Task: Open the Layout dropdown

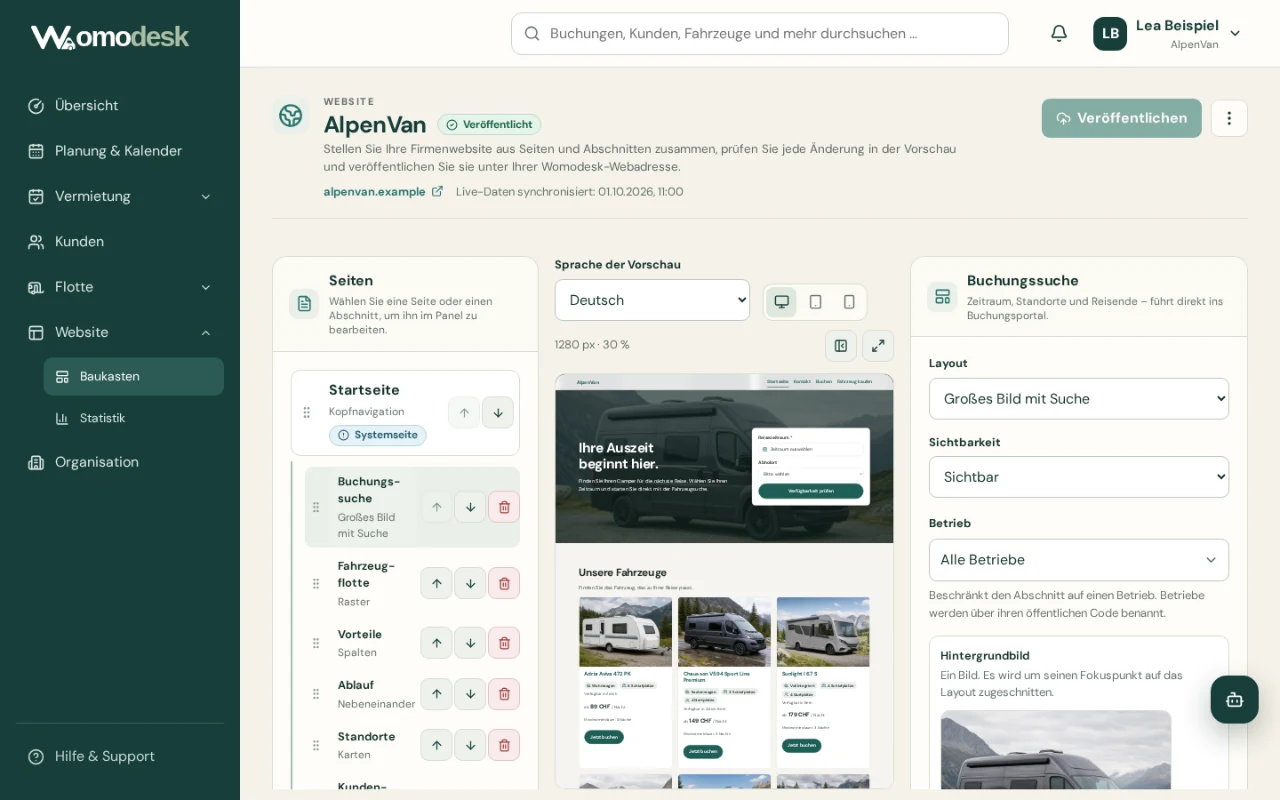Action: [1079, 399]
